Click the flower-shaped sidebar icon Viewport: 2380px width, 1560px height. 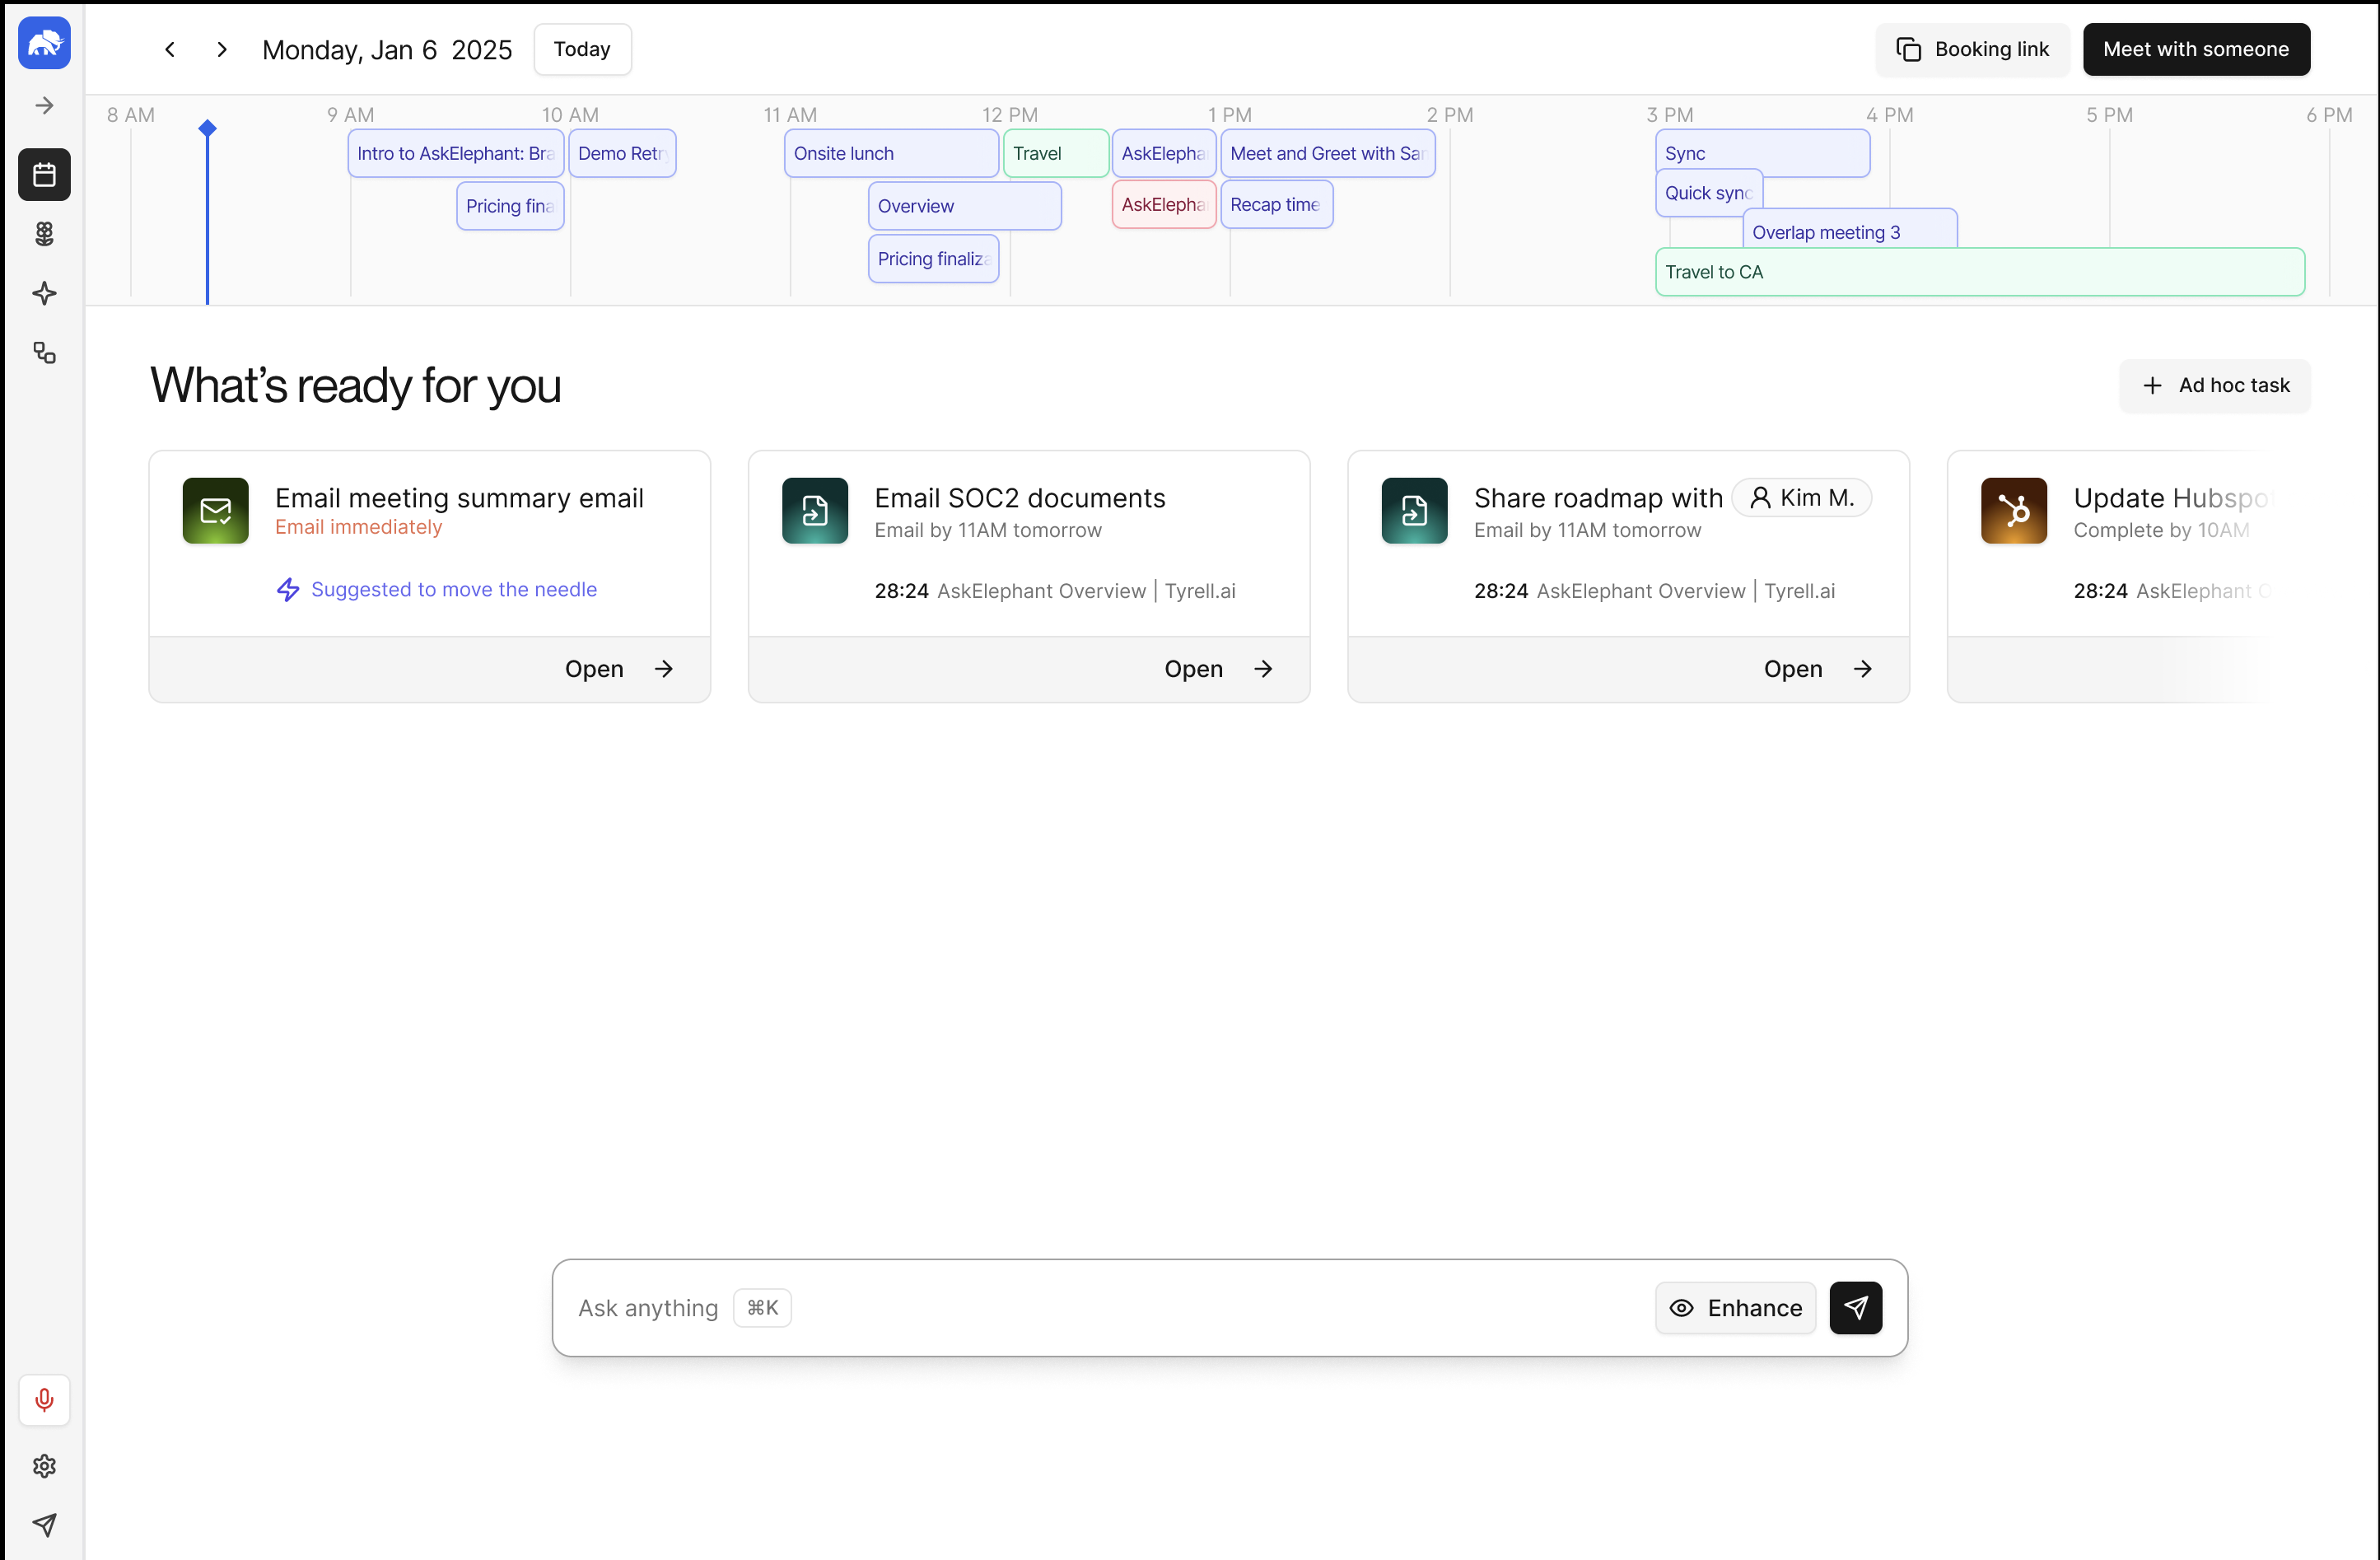pos(44,234)
